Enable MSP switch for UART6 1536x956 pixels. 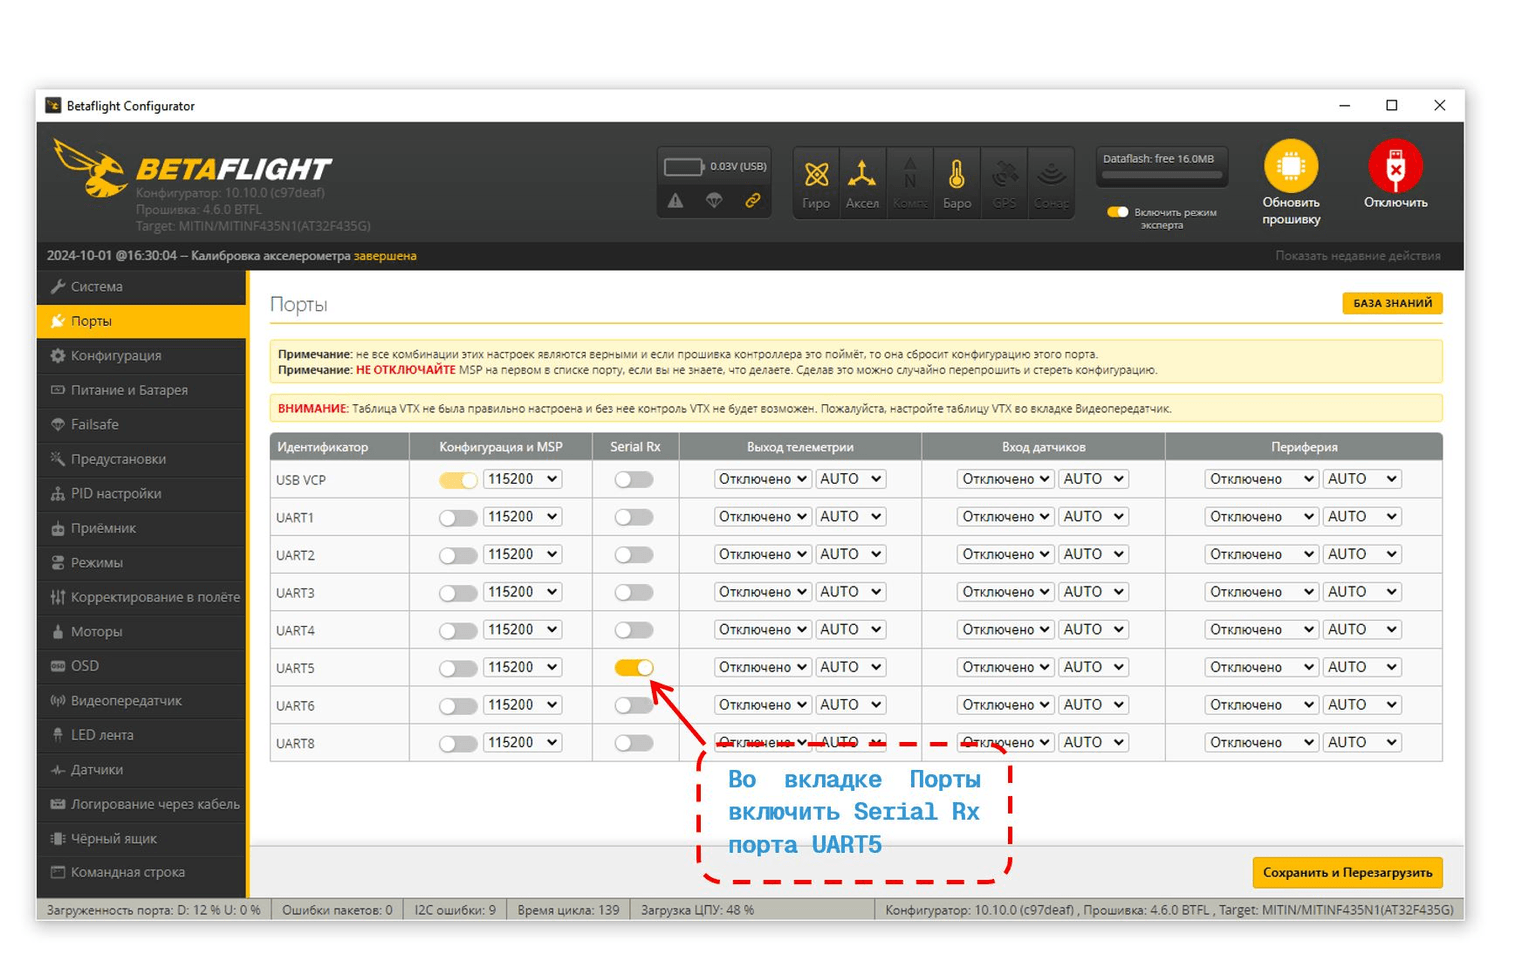click(458, 706)
